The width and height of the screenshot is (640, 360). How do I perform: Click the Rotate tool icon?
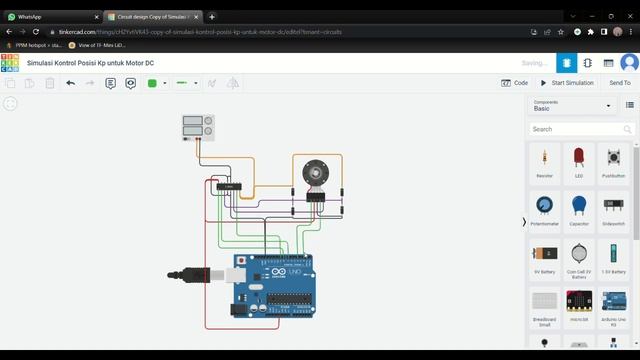point(212,83)
